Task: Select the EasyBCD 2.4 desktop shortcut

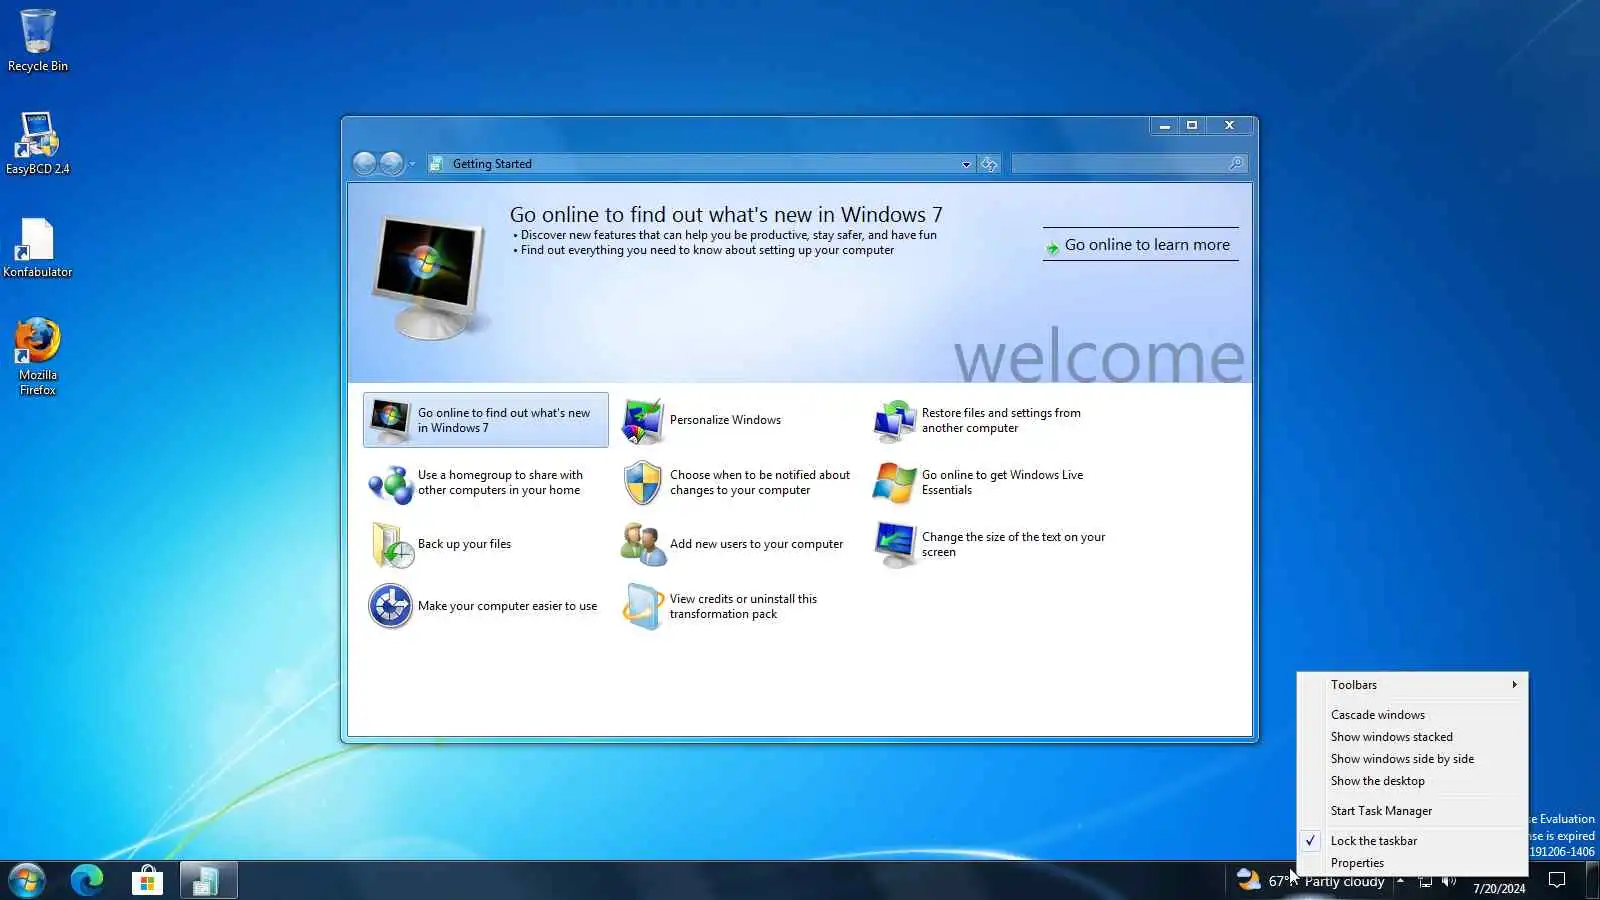Action: click(x=38, y=143)
